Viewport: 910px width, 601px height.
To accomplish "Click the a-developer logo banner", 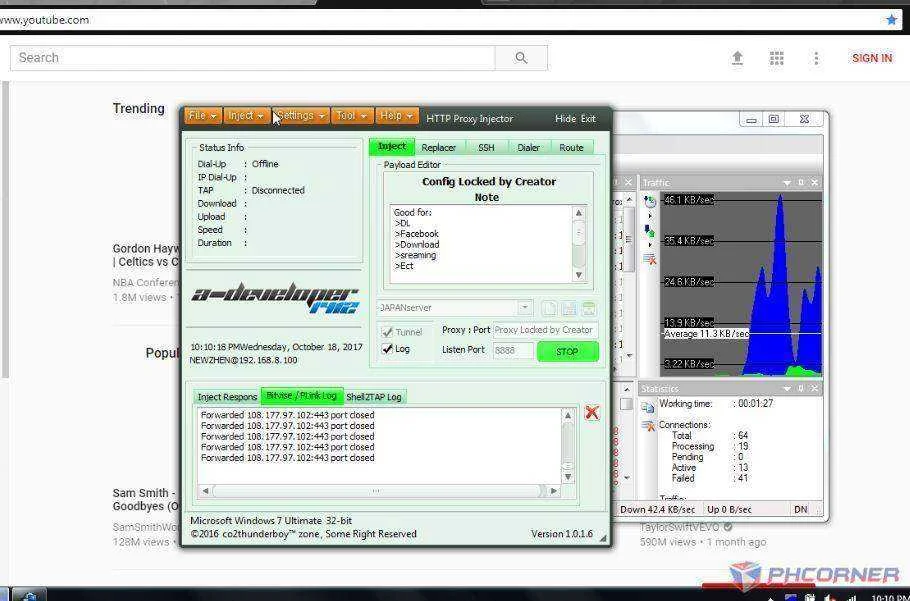I will point(275,298).
